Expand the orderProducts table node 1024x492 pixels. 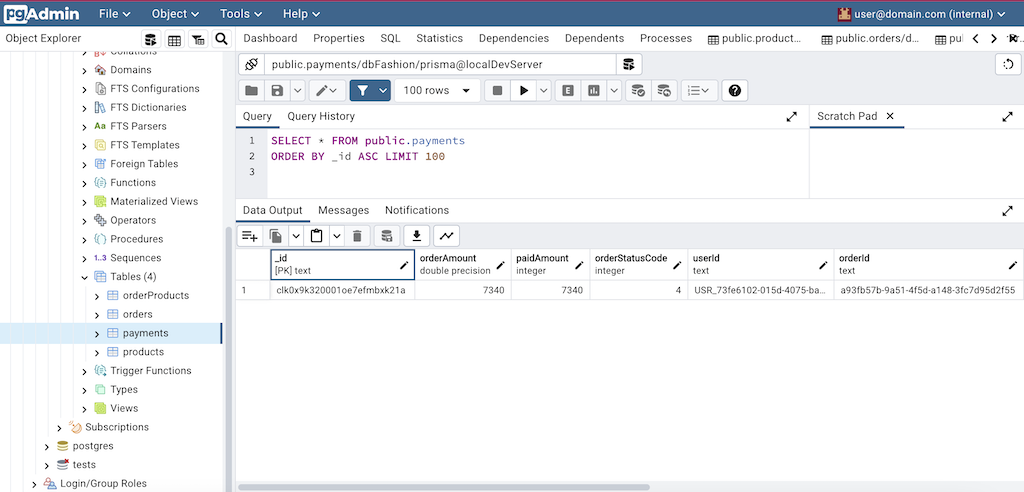pyautogui.click(x=97, y=296)
